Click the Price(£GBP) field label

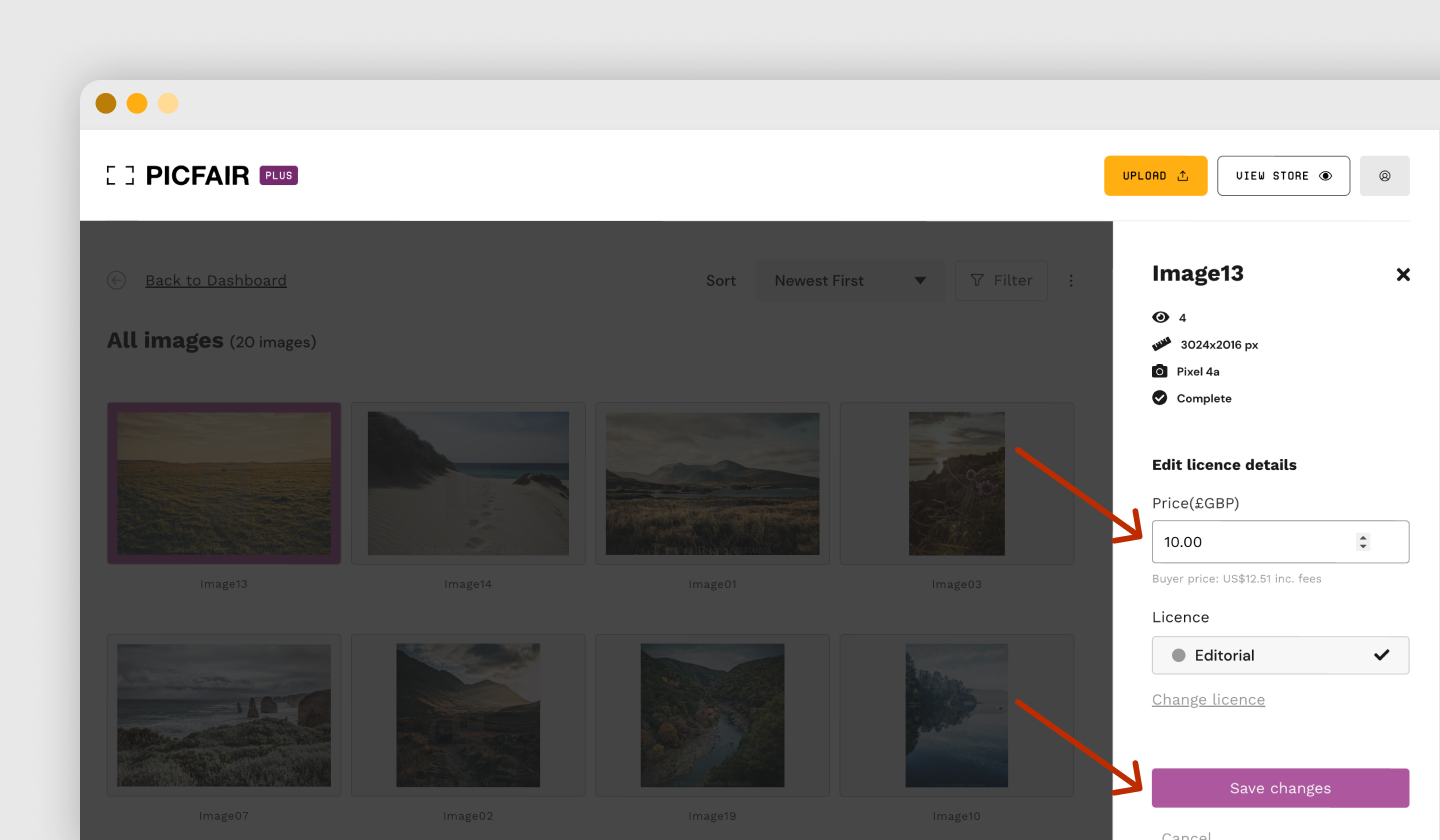pyautogui.click(x=1196, y=503)
